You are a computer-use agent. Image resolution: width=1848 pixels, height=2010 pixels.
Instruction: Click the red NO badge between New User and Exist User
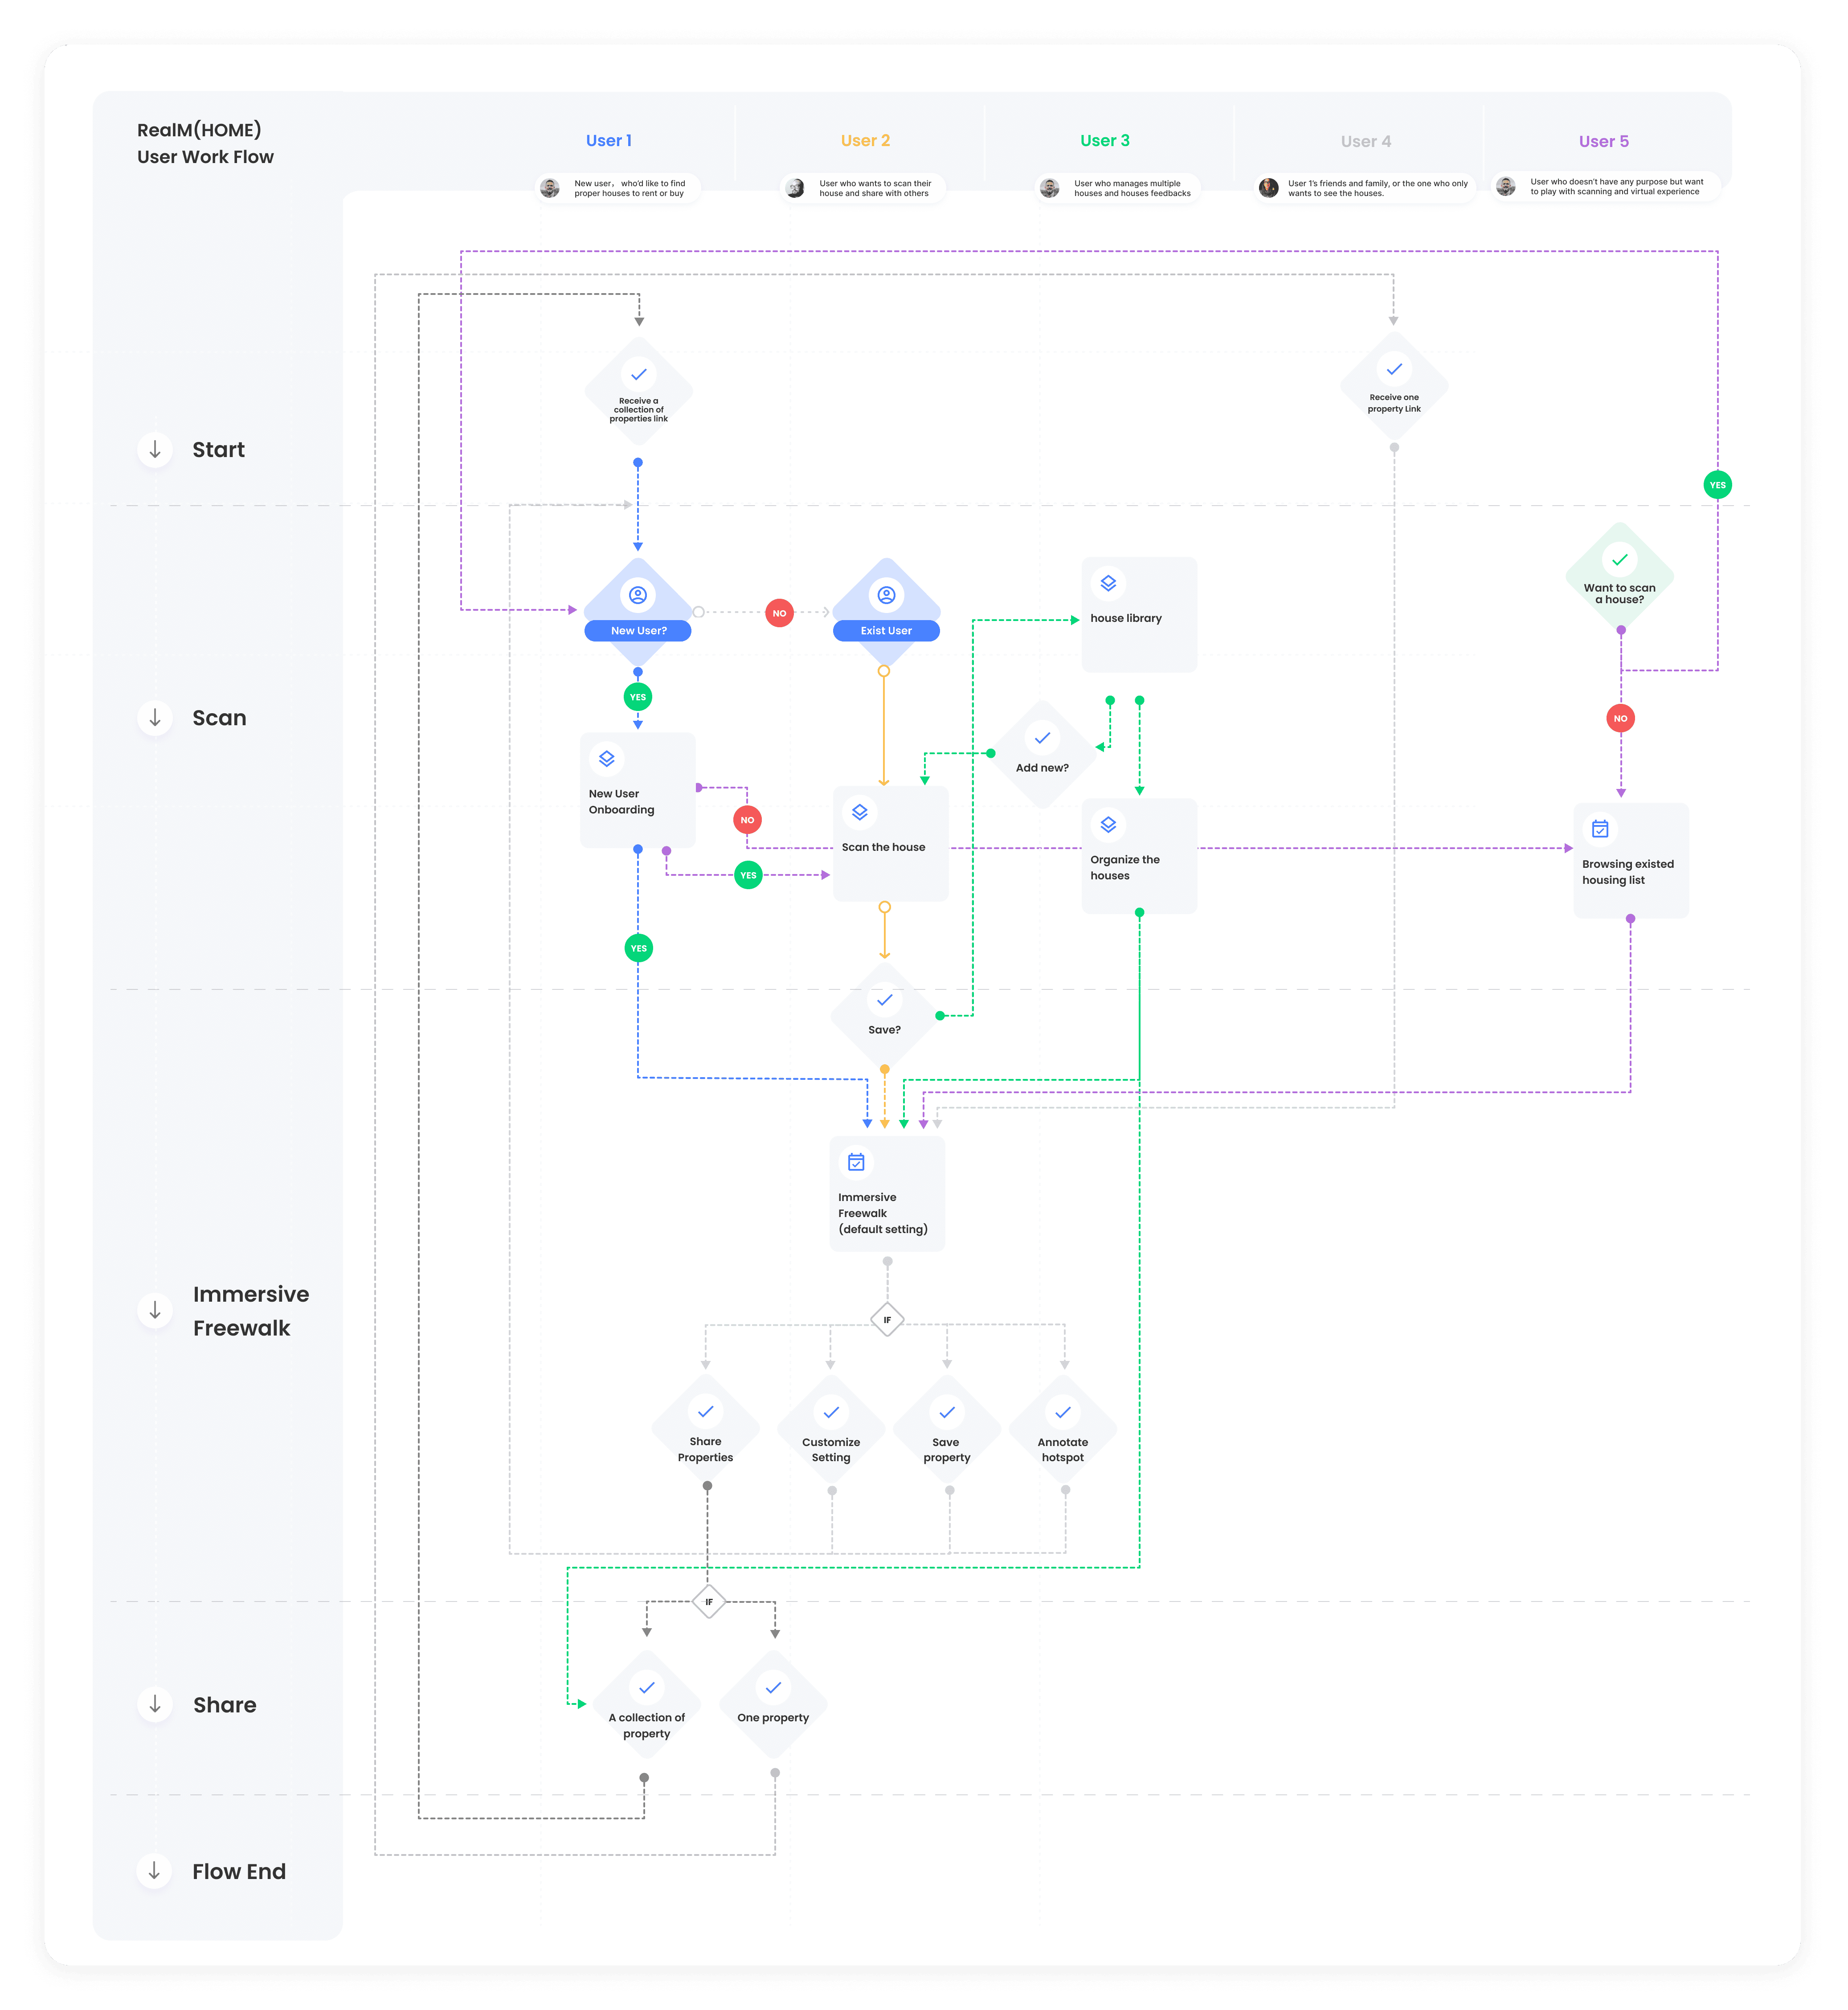click(779, 613)
